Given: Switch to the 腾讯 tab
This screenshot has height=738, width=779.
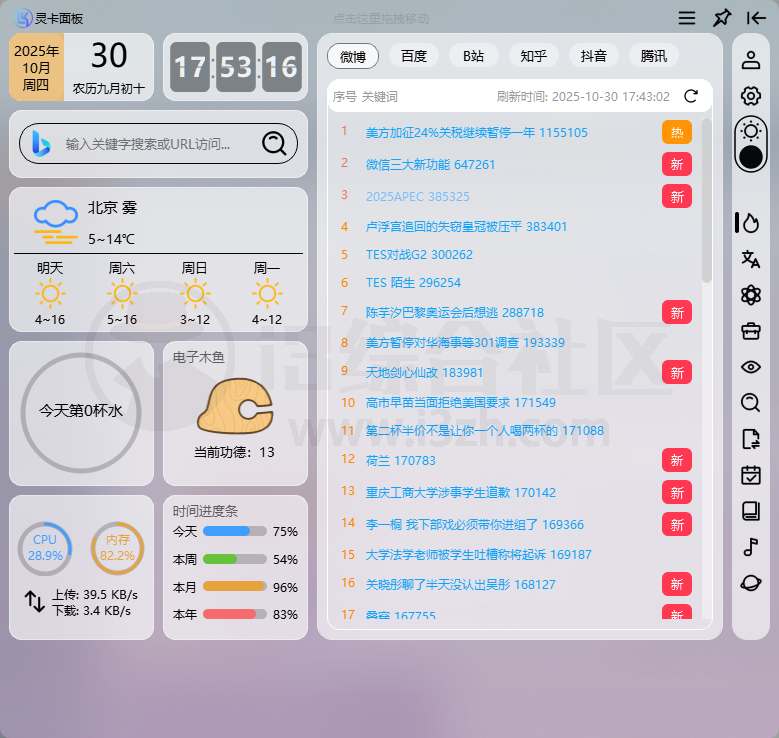Looking at the screenshot, I should click(654, 56).
